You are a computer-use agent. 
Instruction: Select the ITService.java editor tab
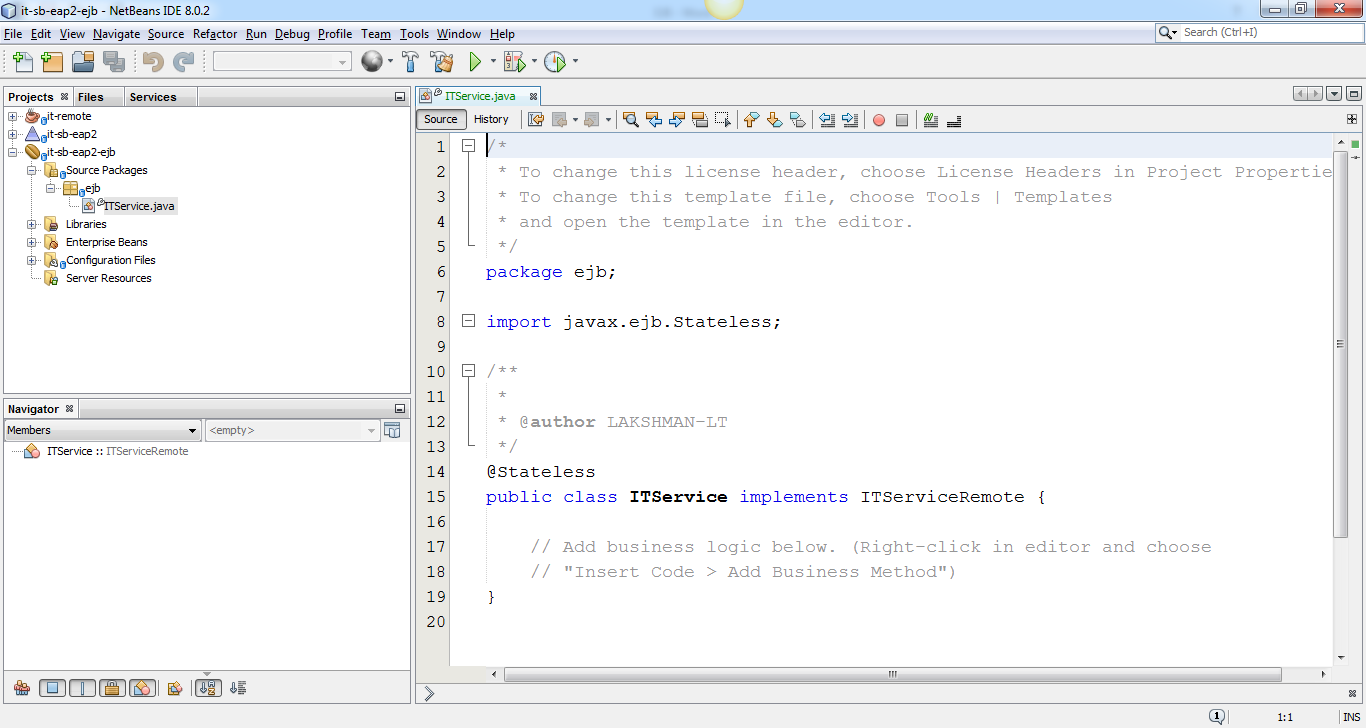(x=480, y=96)
